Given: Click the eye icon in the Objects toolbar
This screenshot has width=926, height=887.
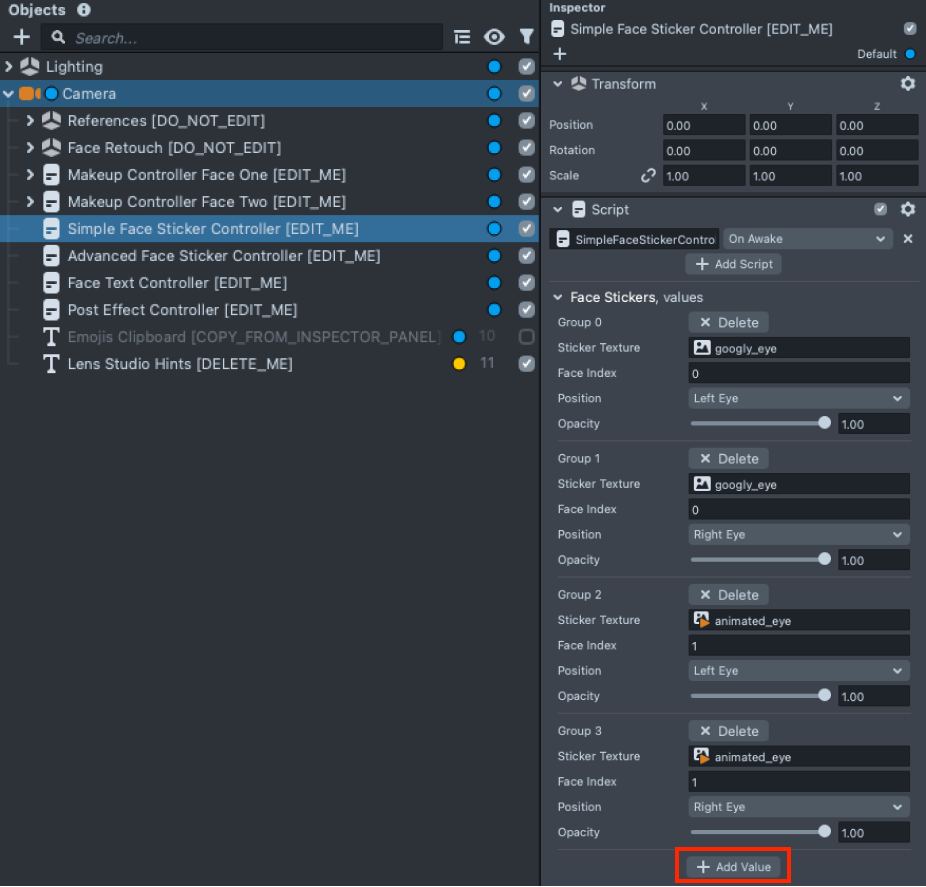Looking at the screenshot, I should point(494,36).
